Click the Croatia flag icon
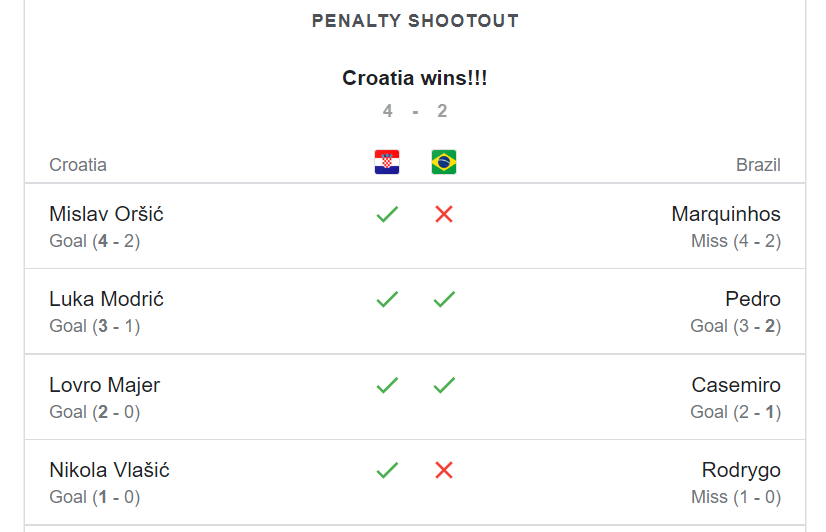826x532 pixels. tap(387, 162)
